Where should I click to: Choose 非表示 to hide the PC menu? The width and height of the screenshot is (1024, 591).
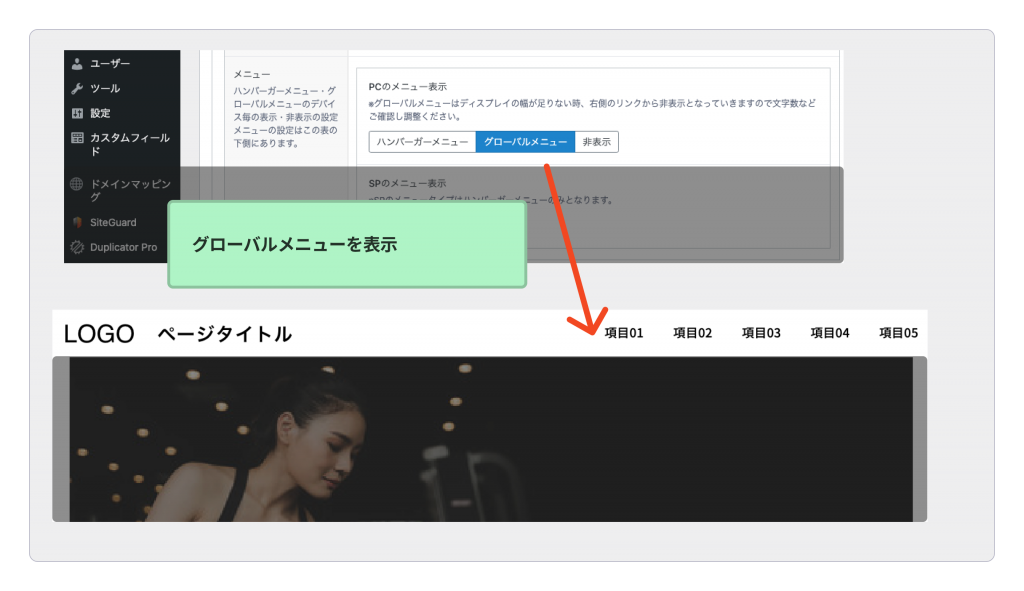pos(597,142)
